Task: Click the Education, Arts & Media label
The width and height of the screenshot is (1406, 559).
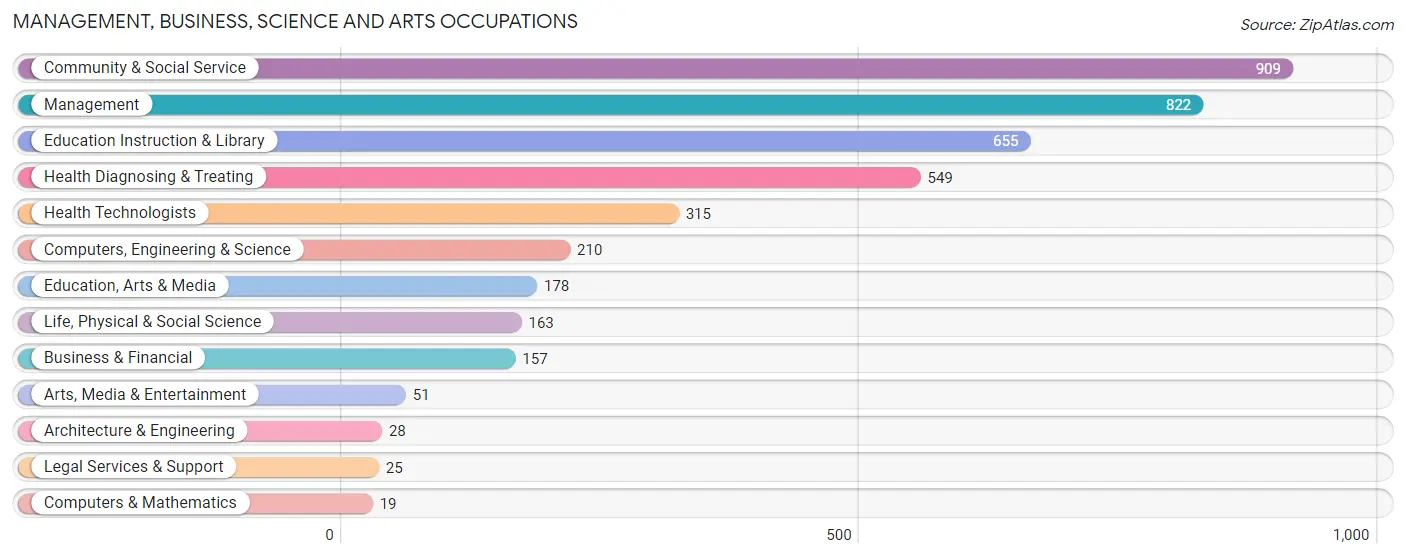Action: pyautogui.click(x=130, y=286)
